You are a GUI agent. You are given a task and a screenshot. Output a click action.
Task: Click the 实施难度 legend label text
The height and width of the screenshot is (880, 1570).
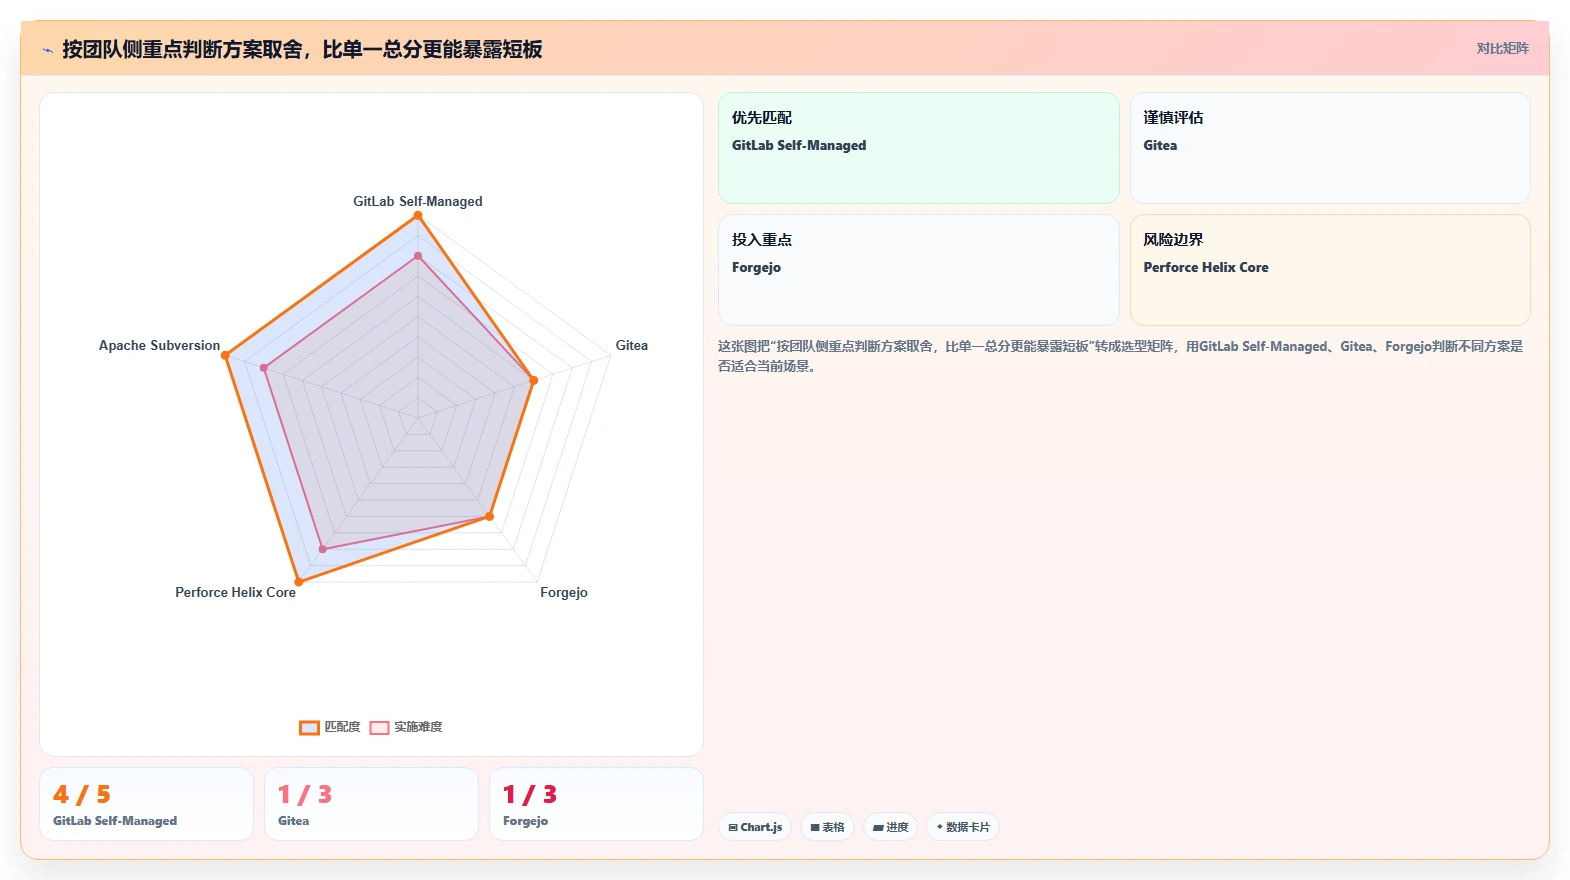point(418,727)
